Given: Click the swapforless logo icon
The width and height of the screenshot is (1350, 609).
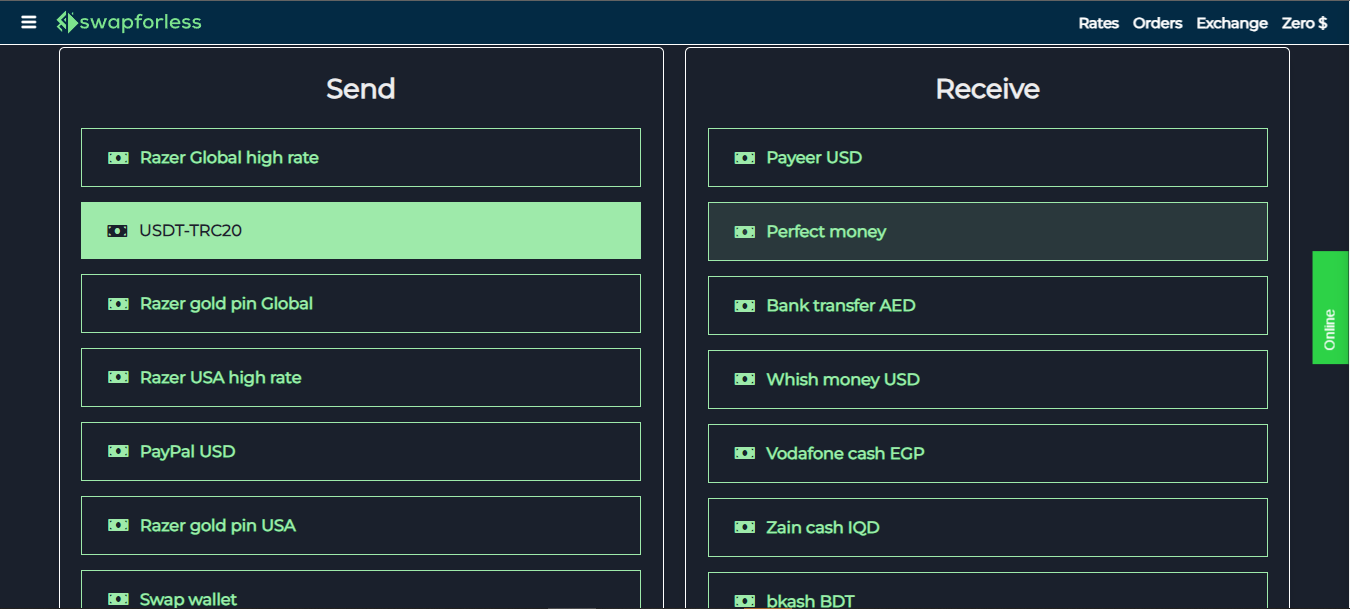Looking at the screenshot, I should 67,21.
